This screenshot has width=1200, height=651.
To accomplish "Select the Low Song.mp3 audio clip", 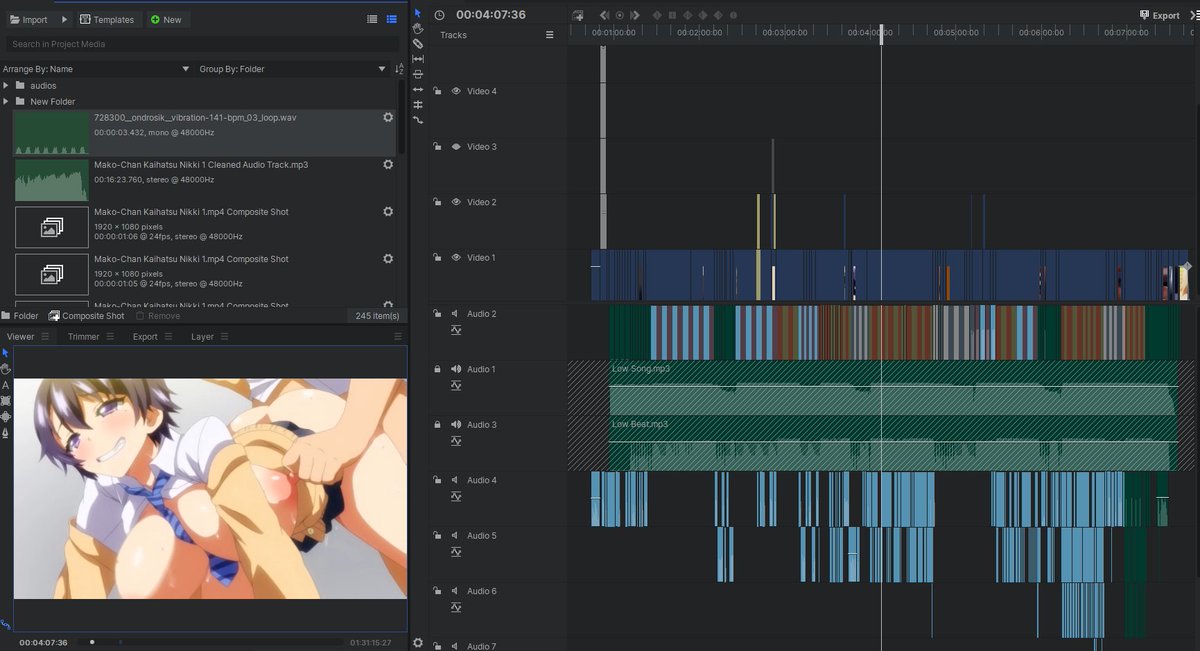I will [893, 388].
